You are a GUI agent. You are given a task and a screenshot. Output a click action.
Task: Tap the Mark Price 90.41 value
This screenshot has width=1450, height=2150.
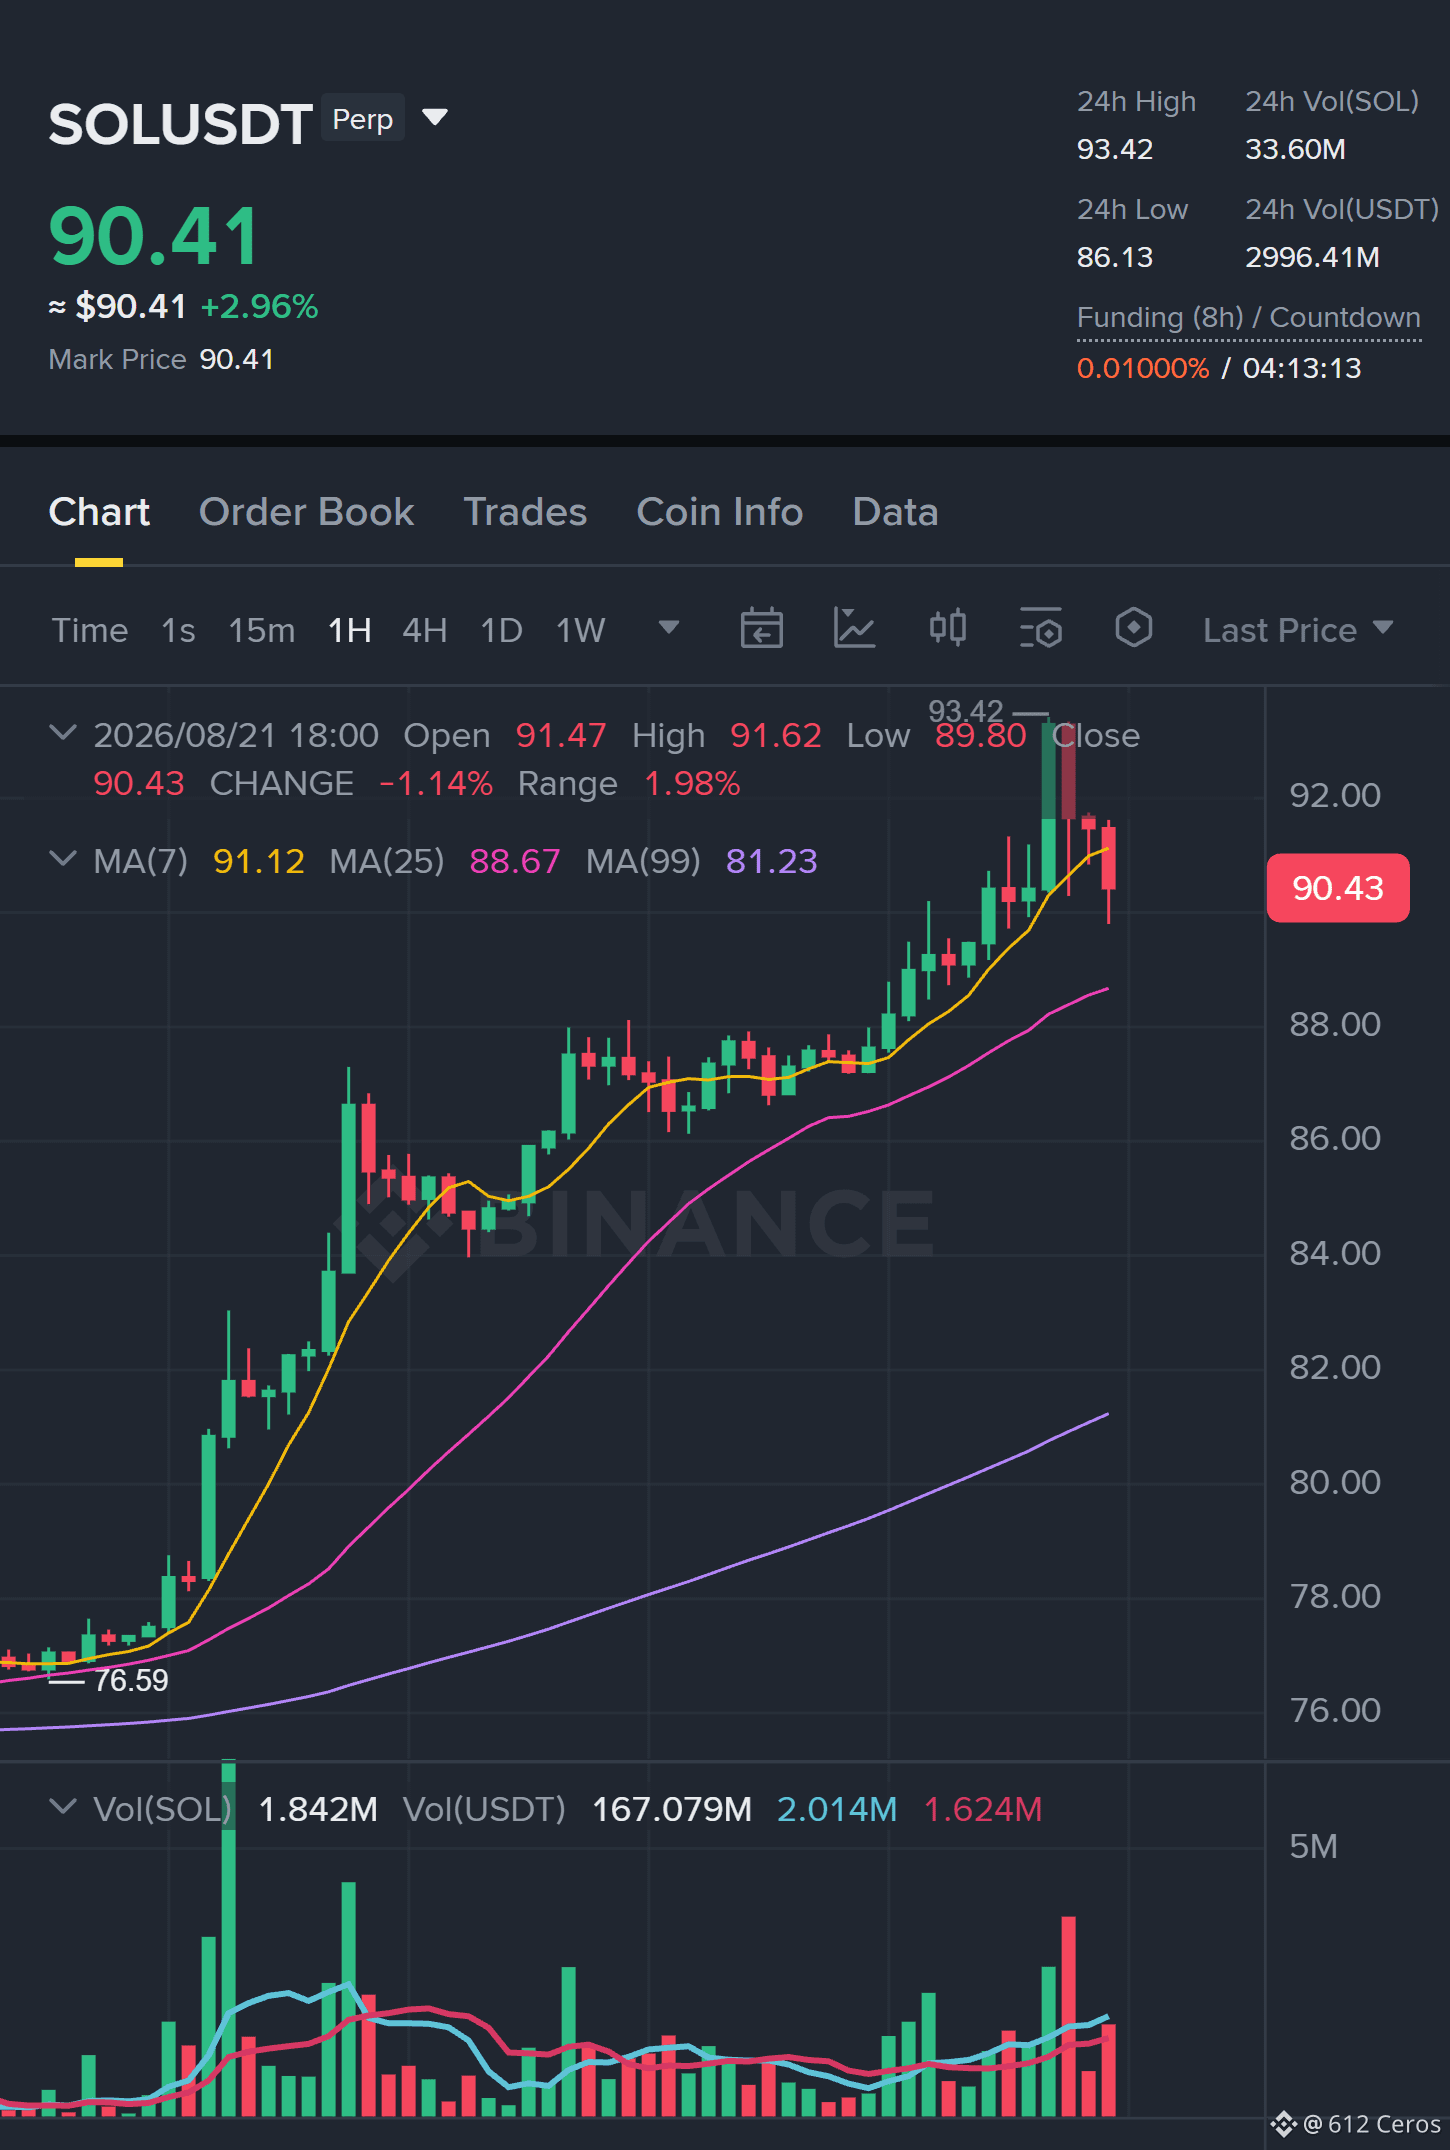click(237, 359)
